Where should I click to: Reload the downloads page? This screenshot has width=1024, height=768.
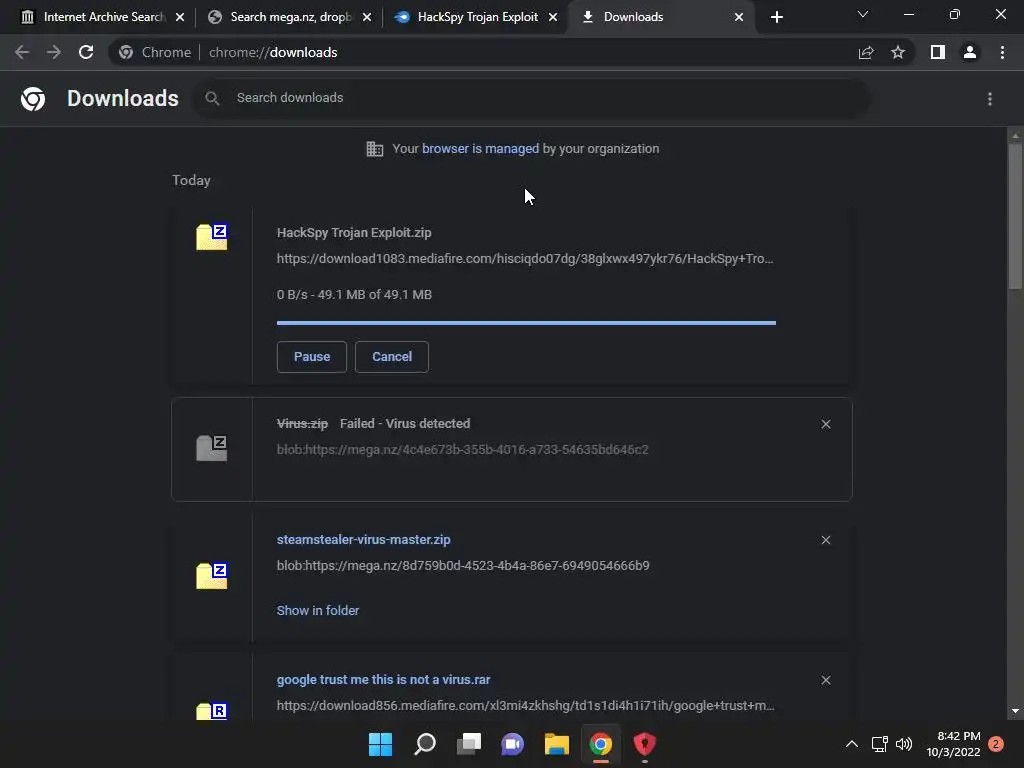click(x=86, y=52)
